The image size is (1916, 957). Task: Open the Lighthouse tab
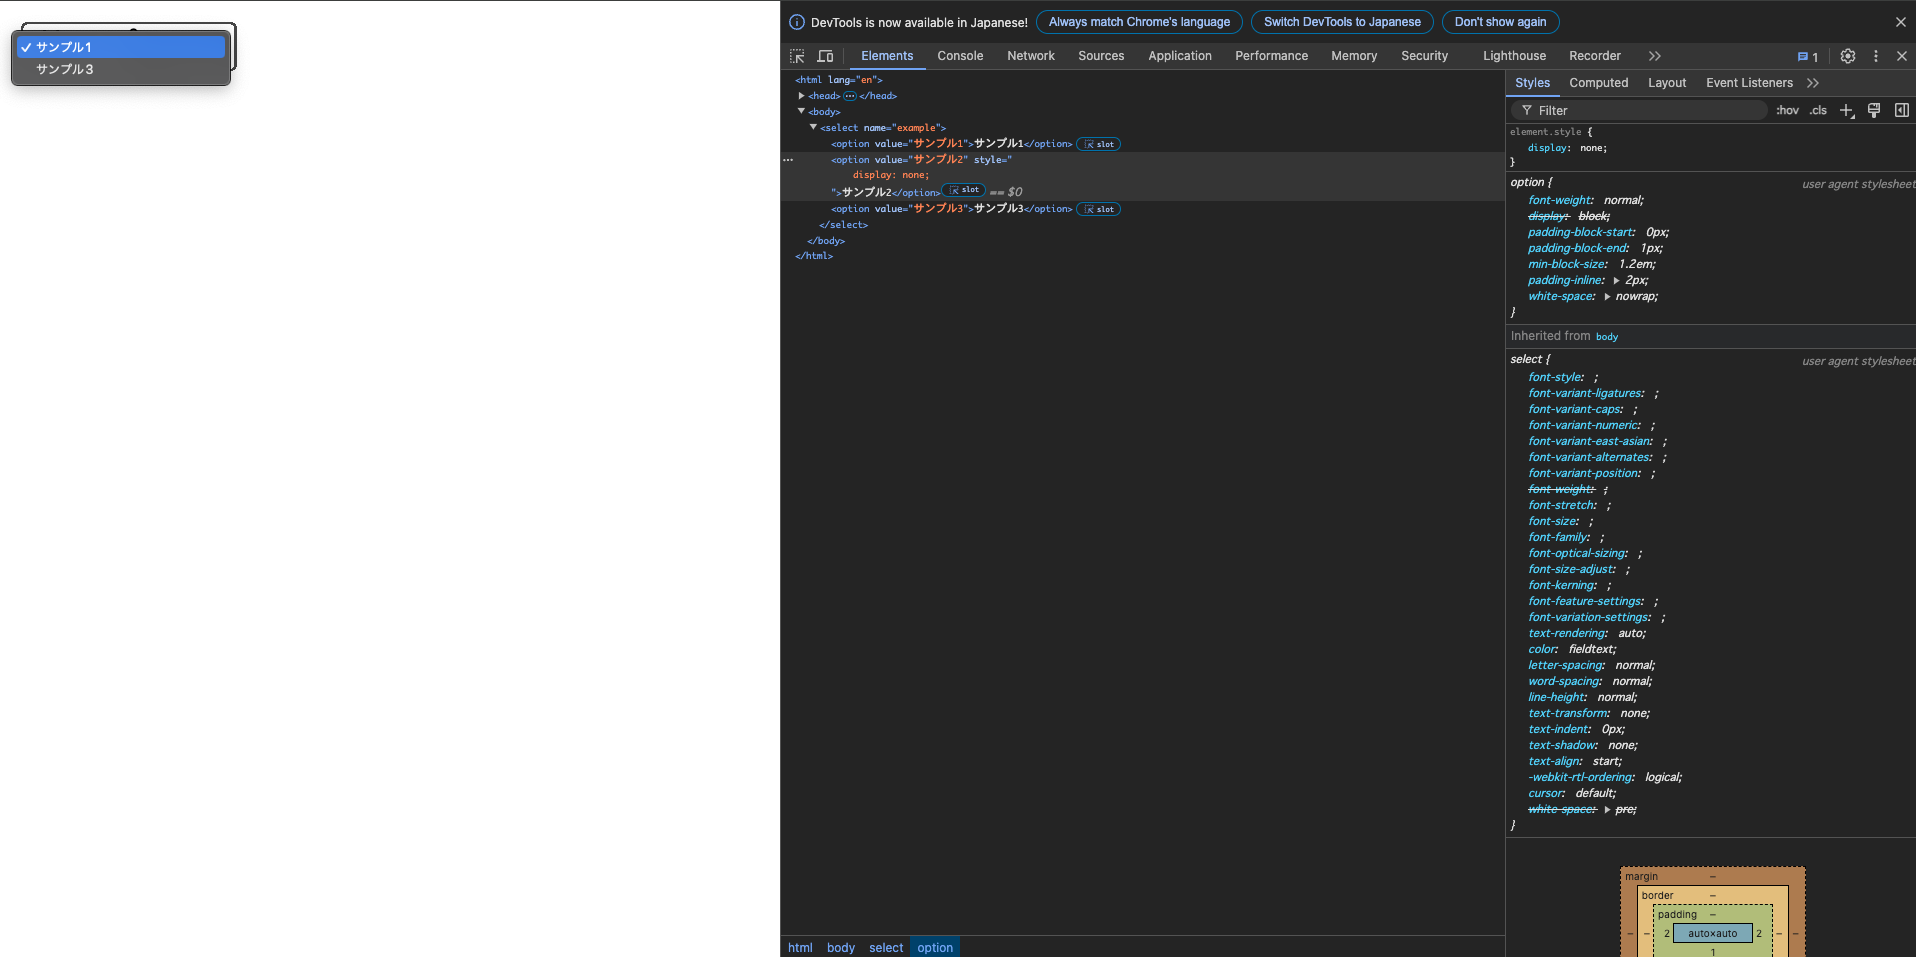(1514, 56)
